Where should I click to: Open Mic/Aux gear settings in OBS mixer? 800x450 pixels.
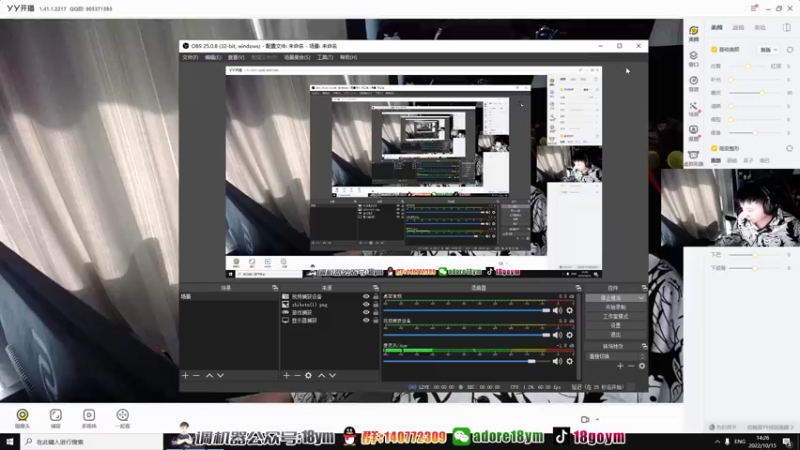click(569, 361)
